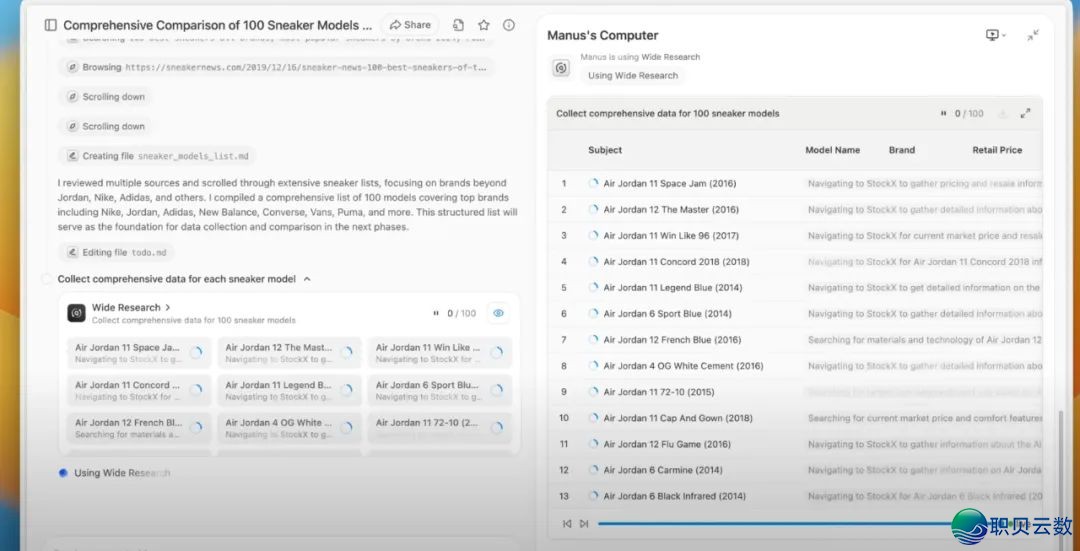
Task: Open the monitor view dropdown
Action: coord(995,35)
